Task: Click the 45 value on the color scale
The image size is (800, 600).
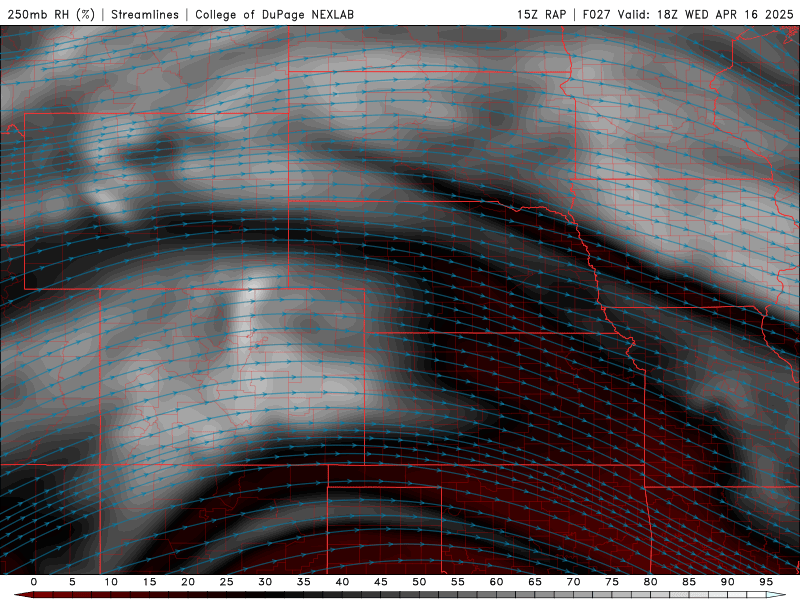Action: click(x=381, y=582)
